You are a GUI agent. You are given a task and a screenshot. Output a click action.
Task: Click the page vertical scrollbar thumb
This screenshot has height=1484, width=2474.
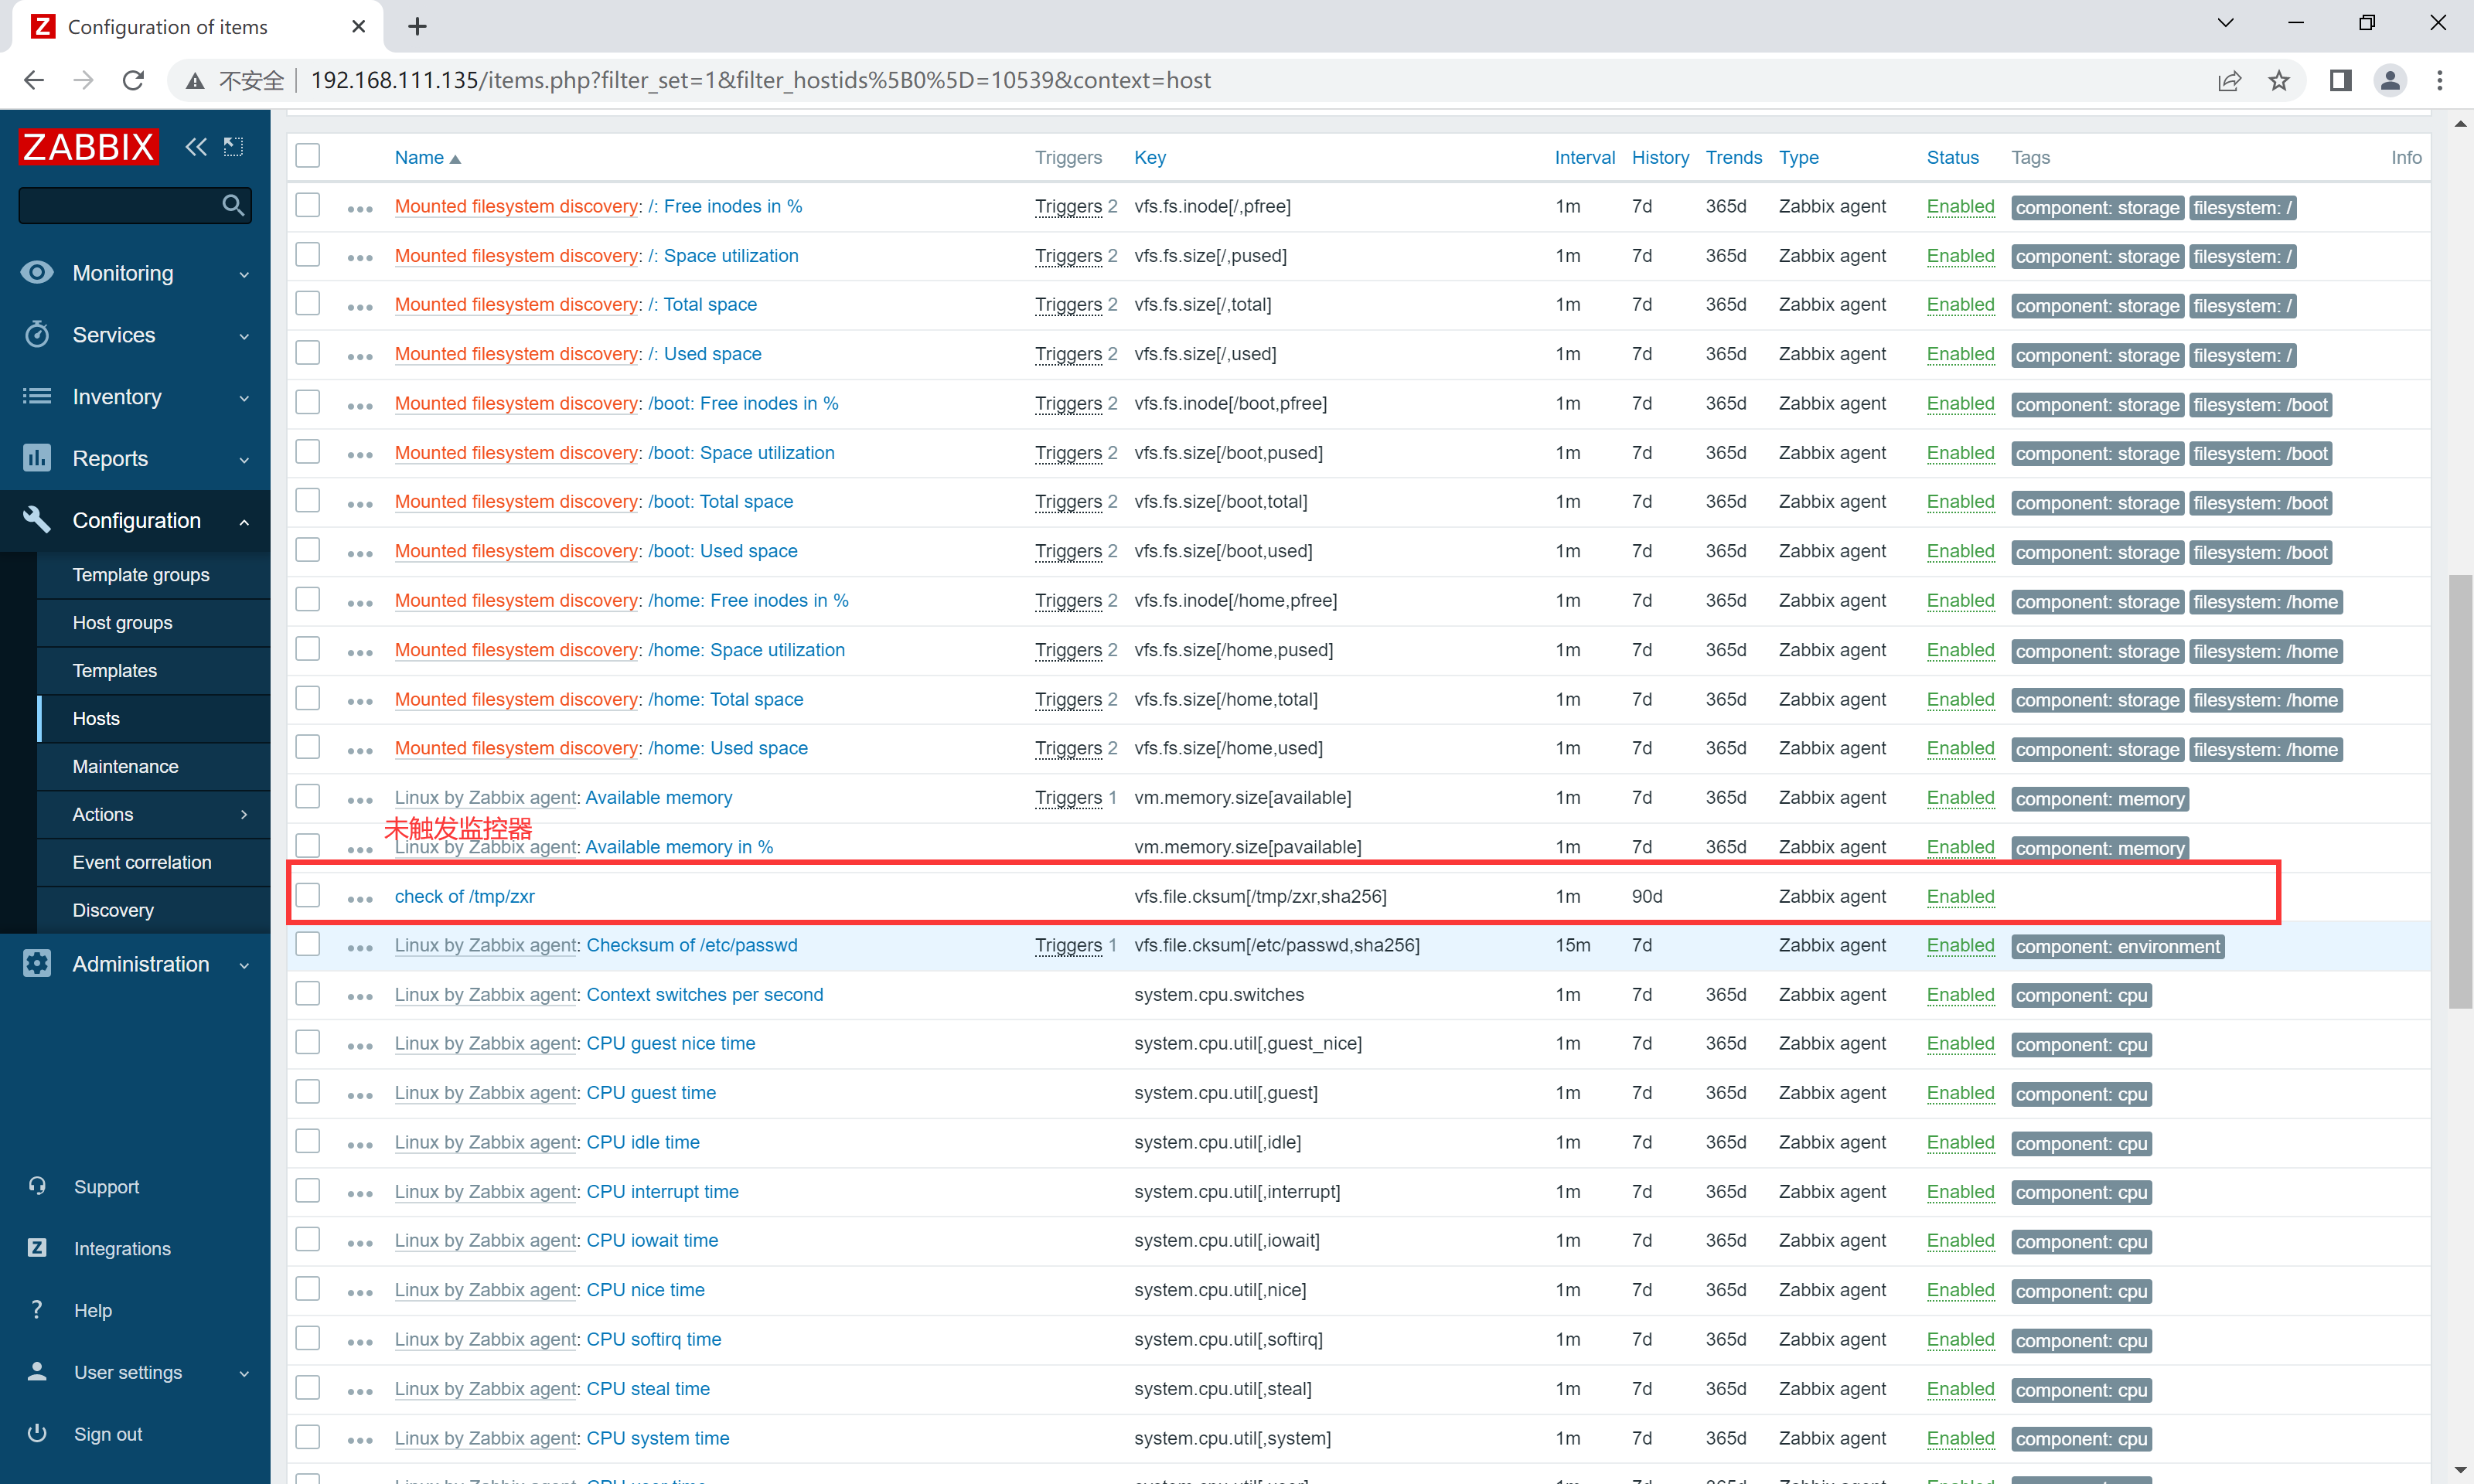2459,790
